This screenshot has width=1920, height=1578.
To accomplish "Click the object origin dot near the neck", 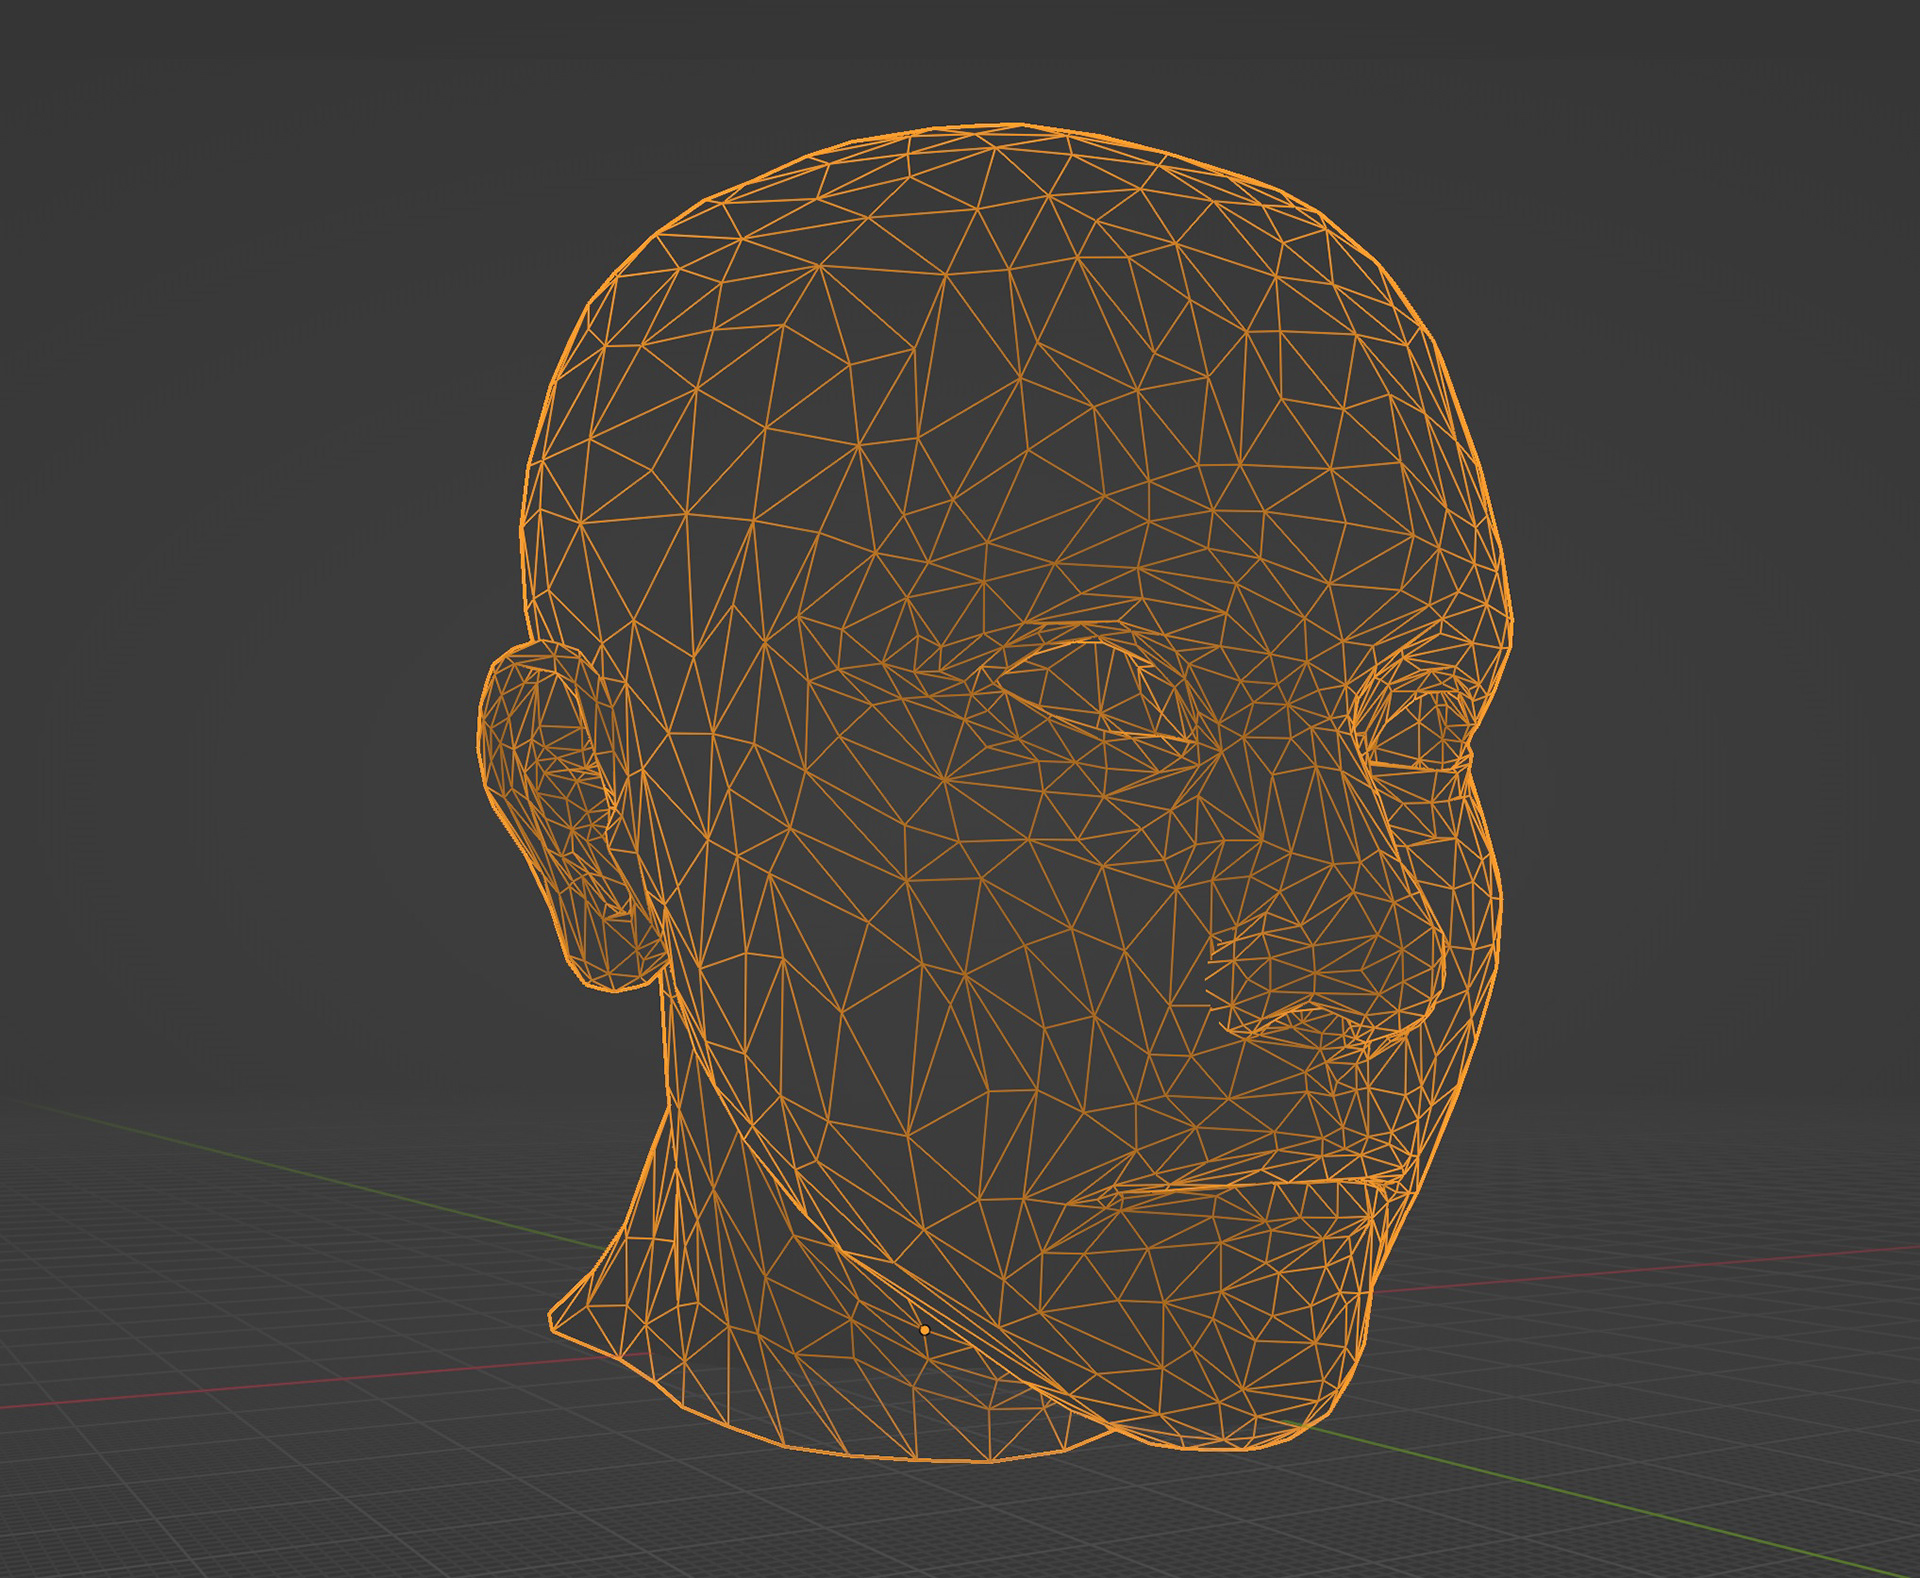I will [925, 1330].
